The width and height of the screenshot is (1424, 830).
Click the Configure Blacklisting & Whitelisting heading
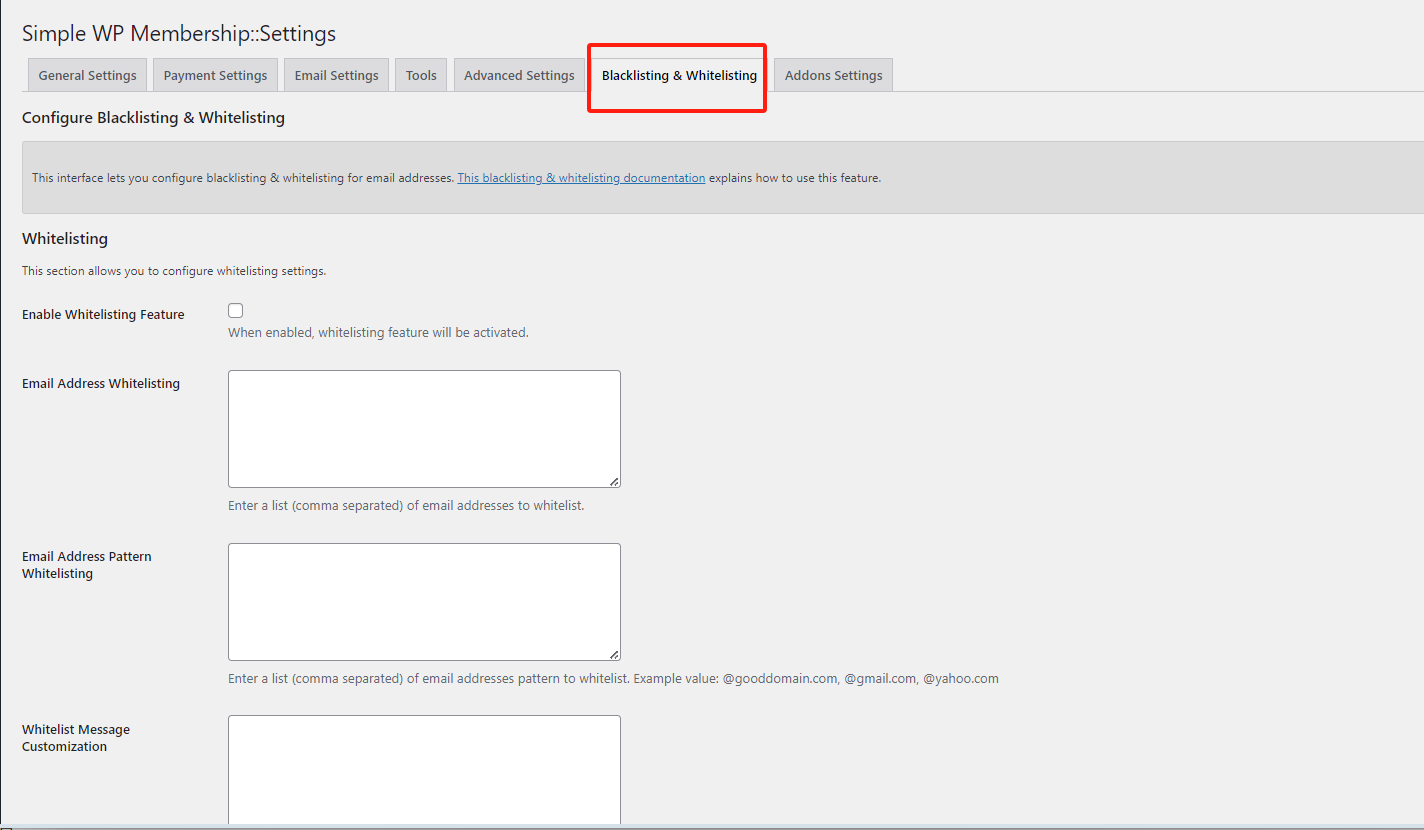(153, 117)
